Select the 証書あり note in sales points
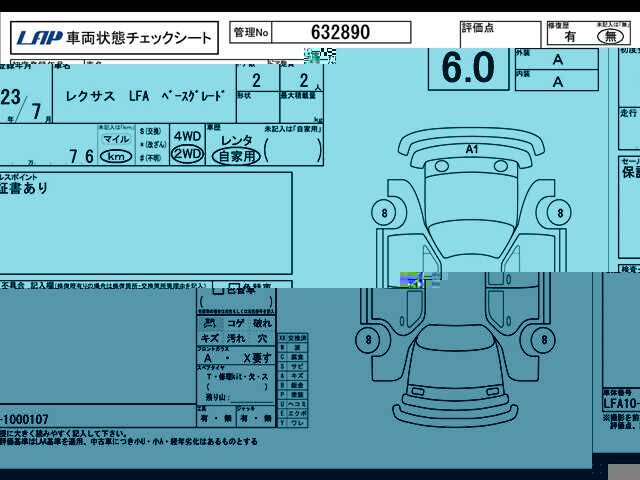Viewport: 640px width, 480px height. 24,188
